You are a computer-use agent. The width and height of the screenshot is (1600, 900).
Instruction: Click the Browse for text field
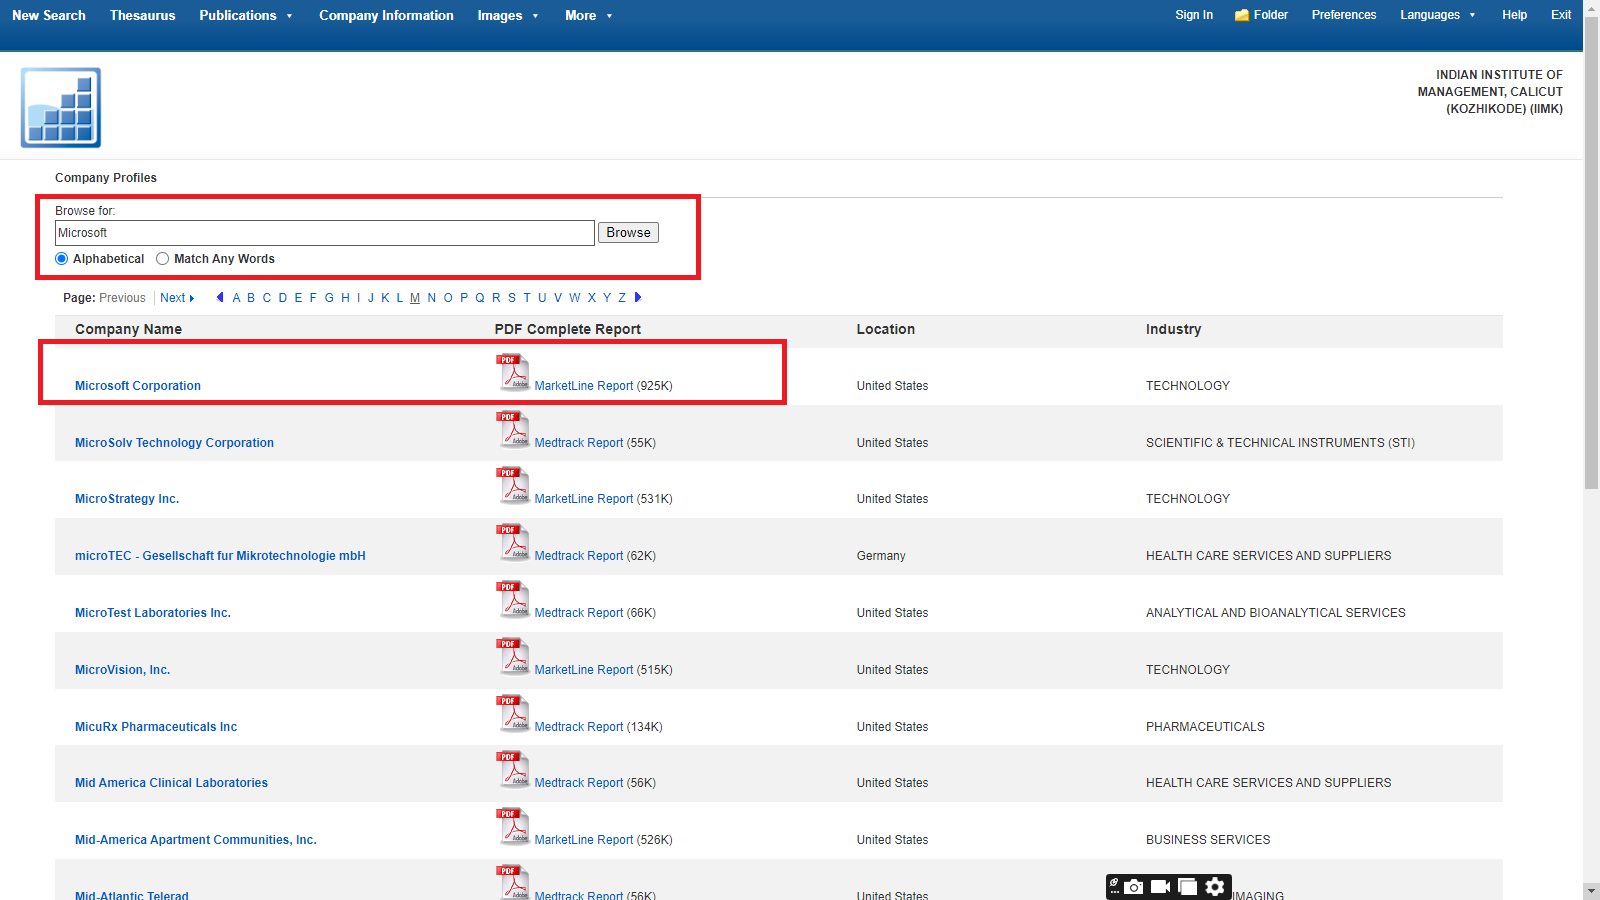tap(324, 233)
